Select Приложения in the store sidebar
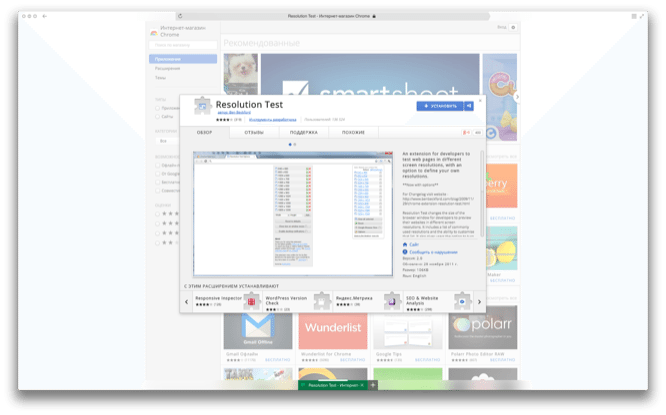Image resolution: width=666 pixels, height=415 pixels. click(183, 59)
